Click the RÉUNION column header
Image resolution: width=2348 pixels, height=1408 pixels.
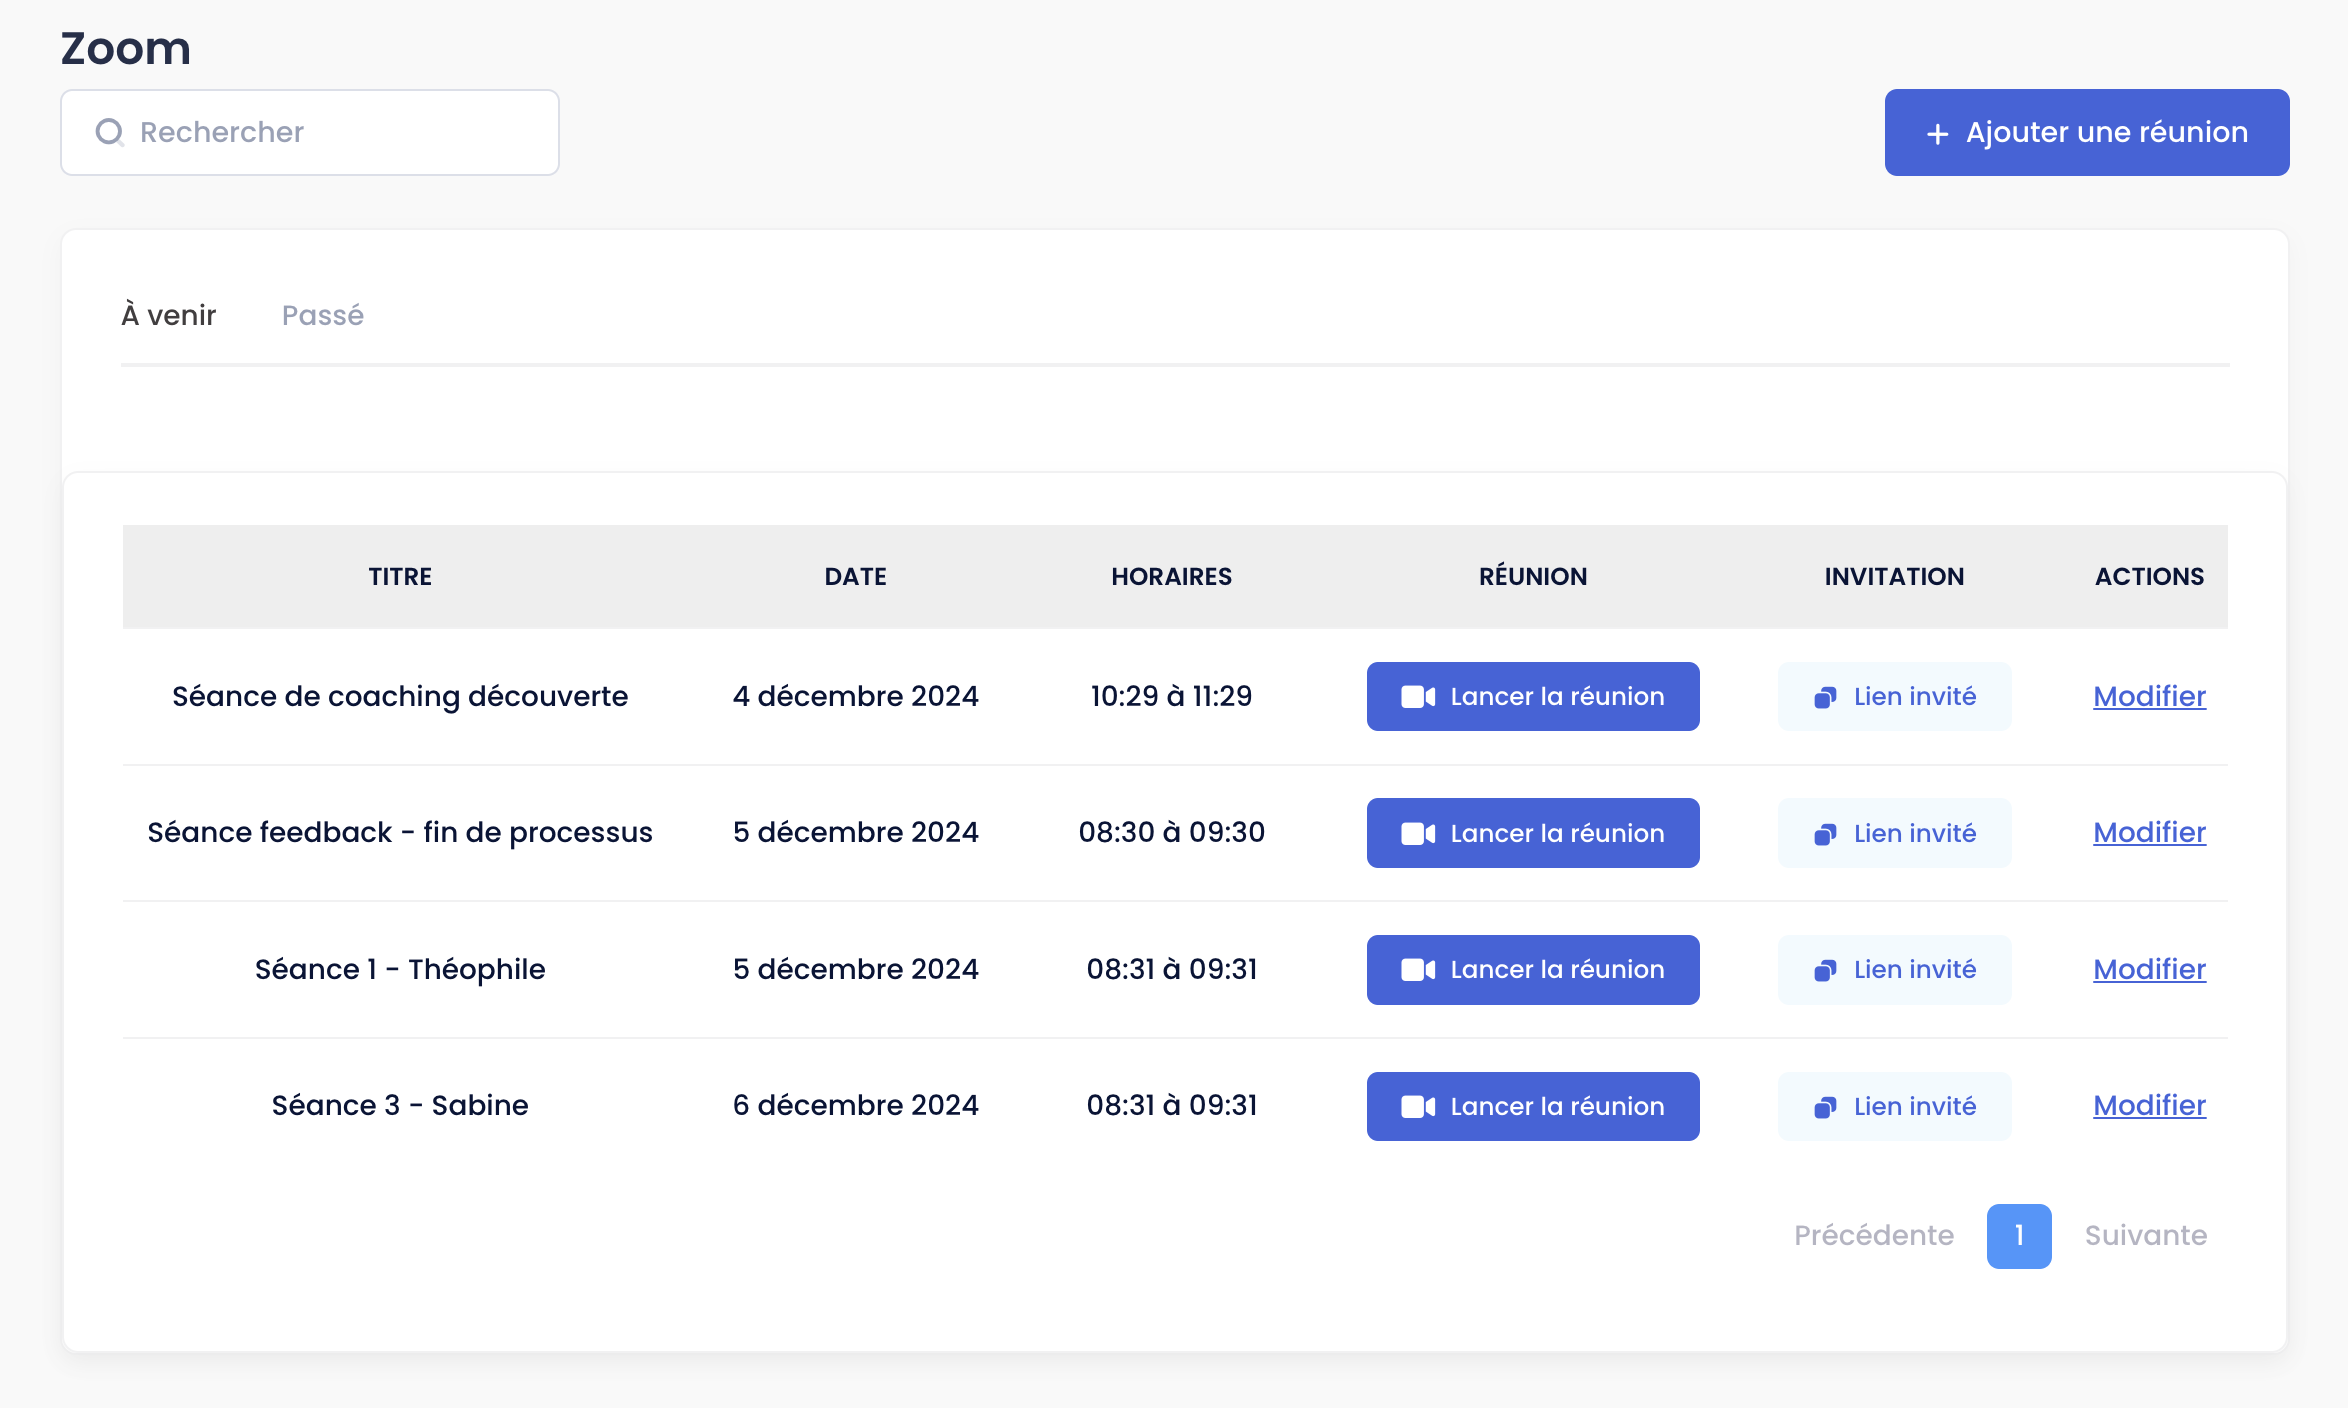[x=1533, y=576]
